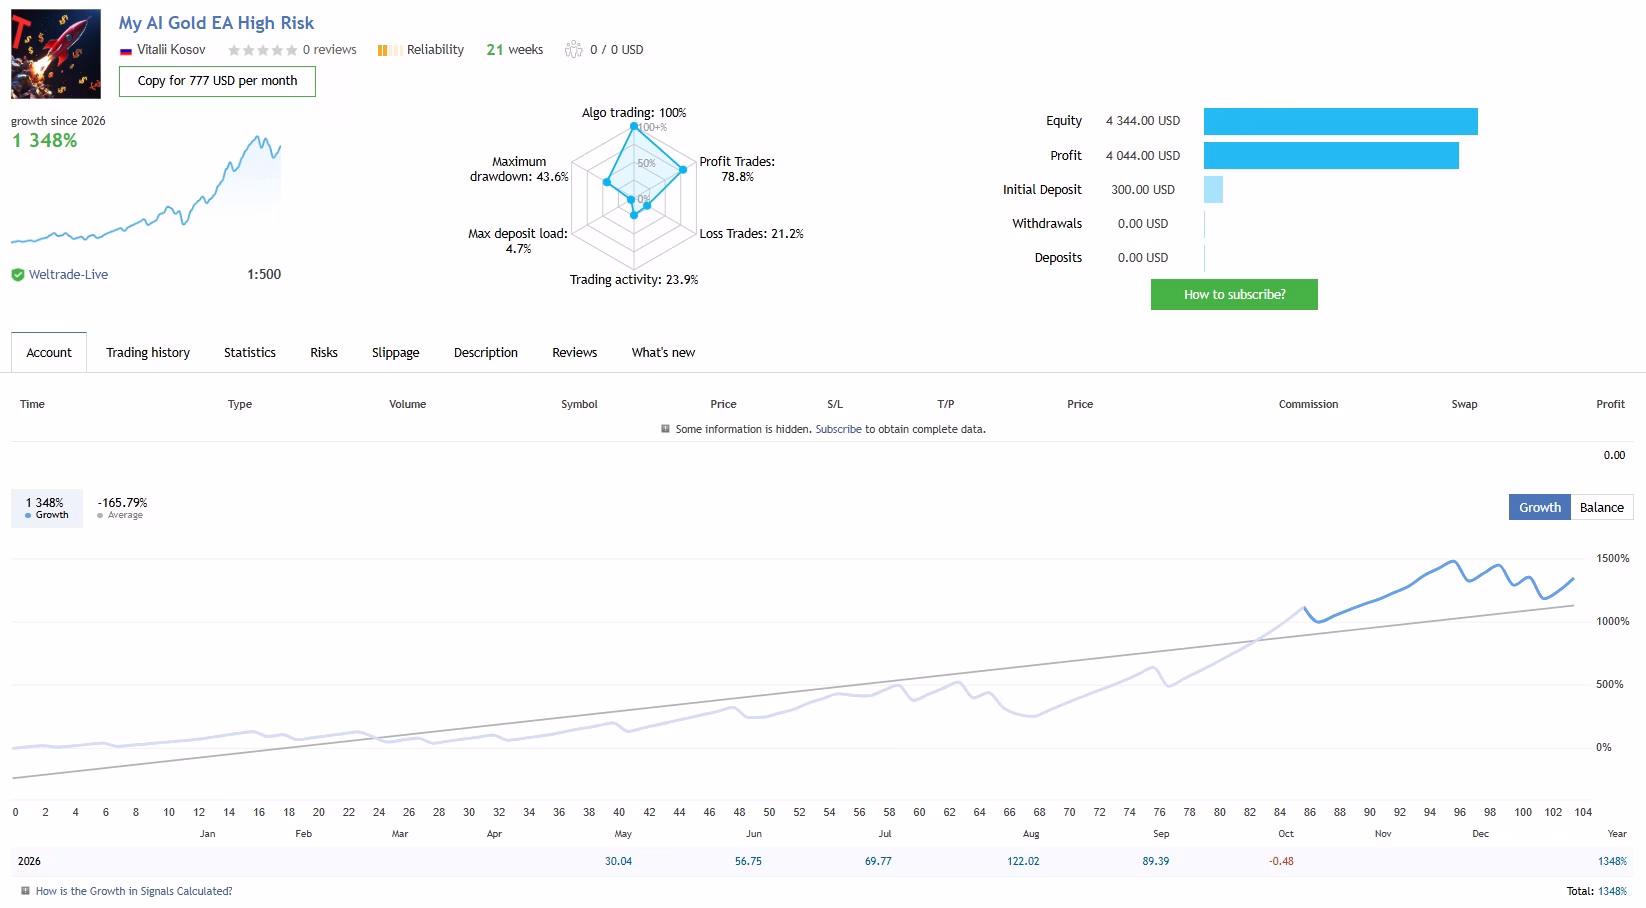
Task: Click the Symbol column header
Action: pos(579,404)
